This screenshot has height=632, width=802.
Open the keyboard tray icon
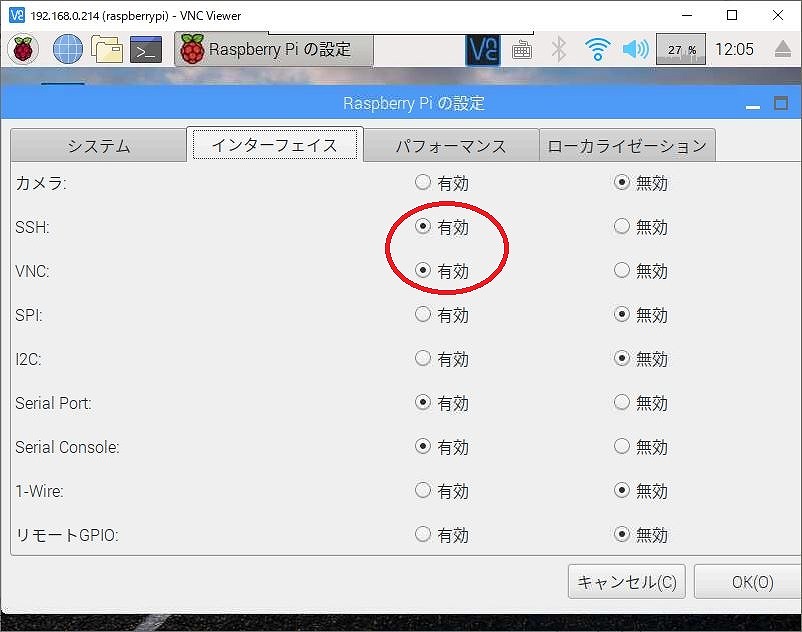click(x=522, y=50)
